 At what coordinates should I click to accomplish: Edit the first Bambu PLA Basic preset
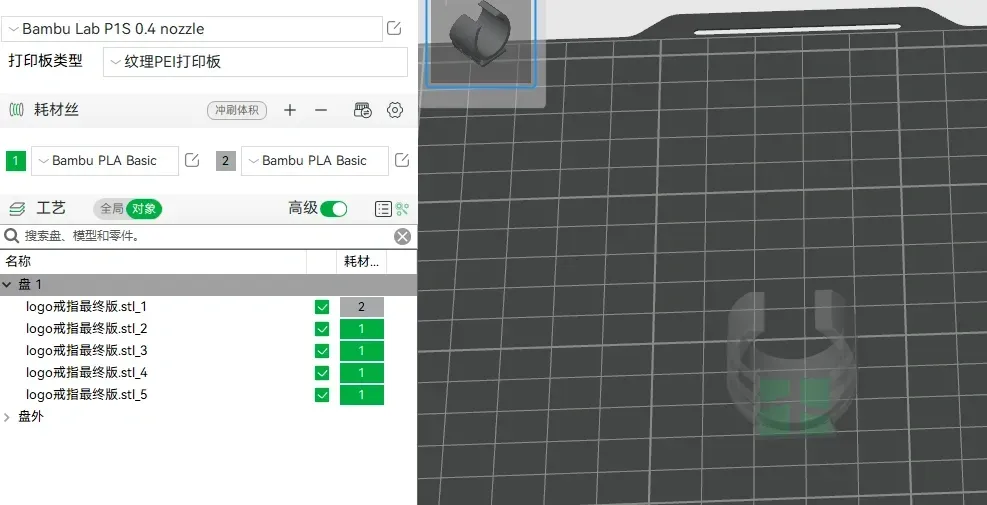coord(192,160)
